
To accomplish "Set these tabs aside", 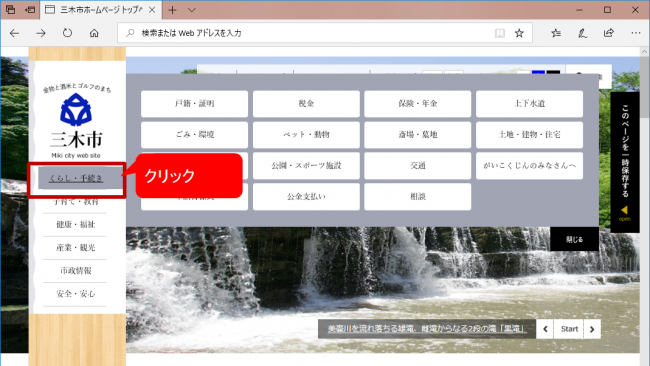I will tap(30, 10).
